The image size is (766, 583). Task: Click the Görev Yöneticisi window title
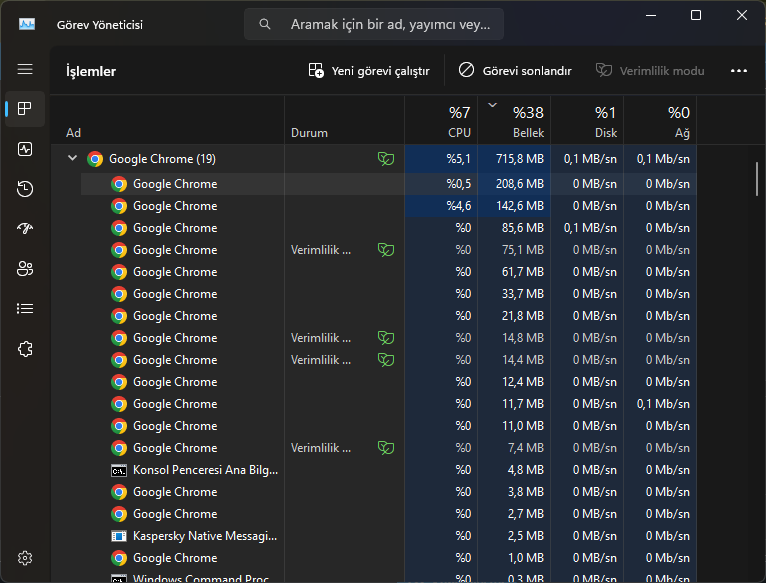tap(100, 24)
